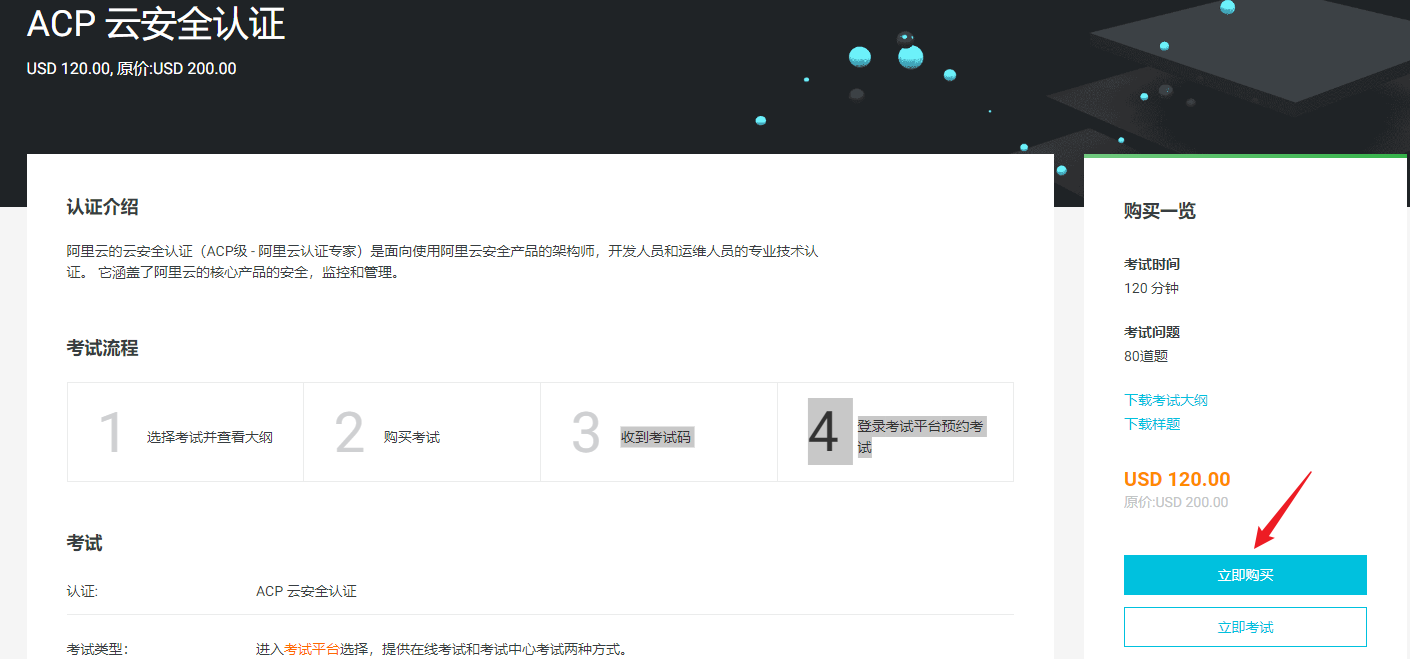The image size is (1410, 659).
Task: Select step 4 登录考试平台预约考试
Action: coord(895,431)
